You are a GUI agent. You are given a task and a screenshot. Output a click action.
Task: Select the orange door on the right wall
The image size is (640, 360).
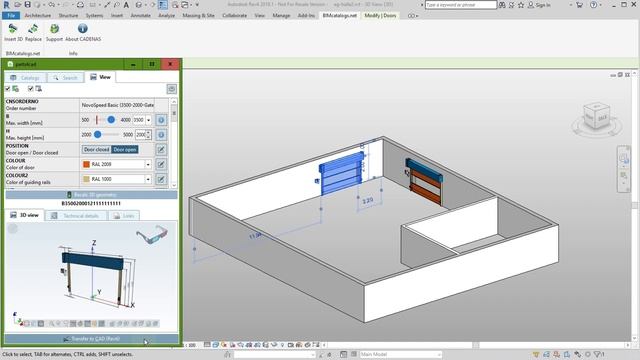(424, 181)
